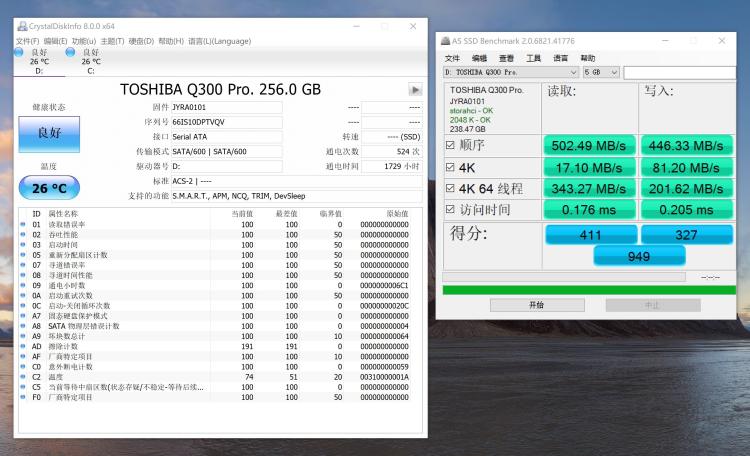Click status dot for attribute A8
The width and height of the screenshot is (750, 456).
coord(23,326)
